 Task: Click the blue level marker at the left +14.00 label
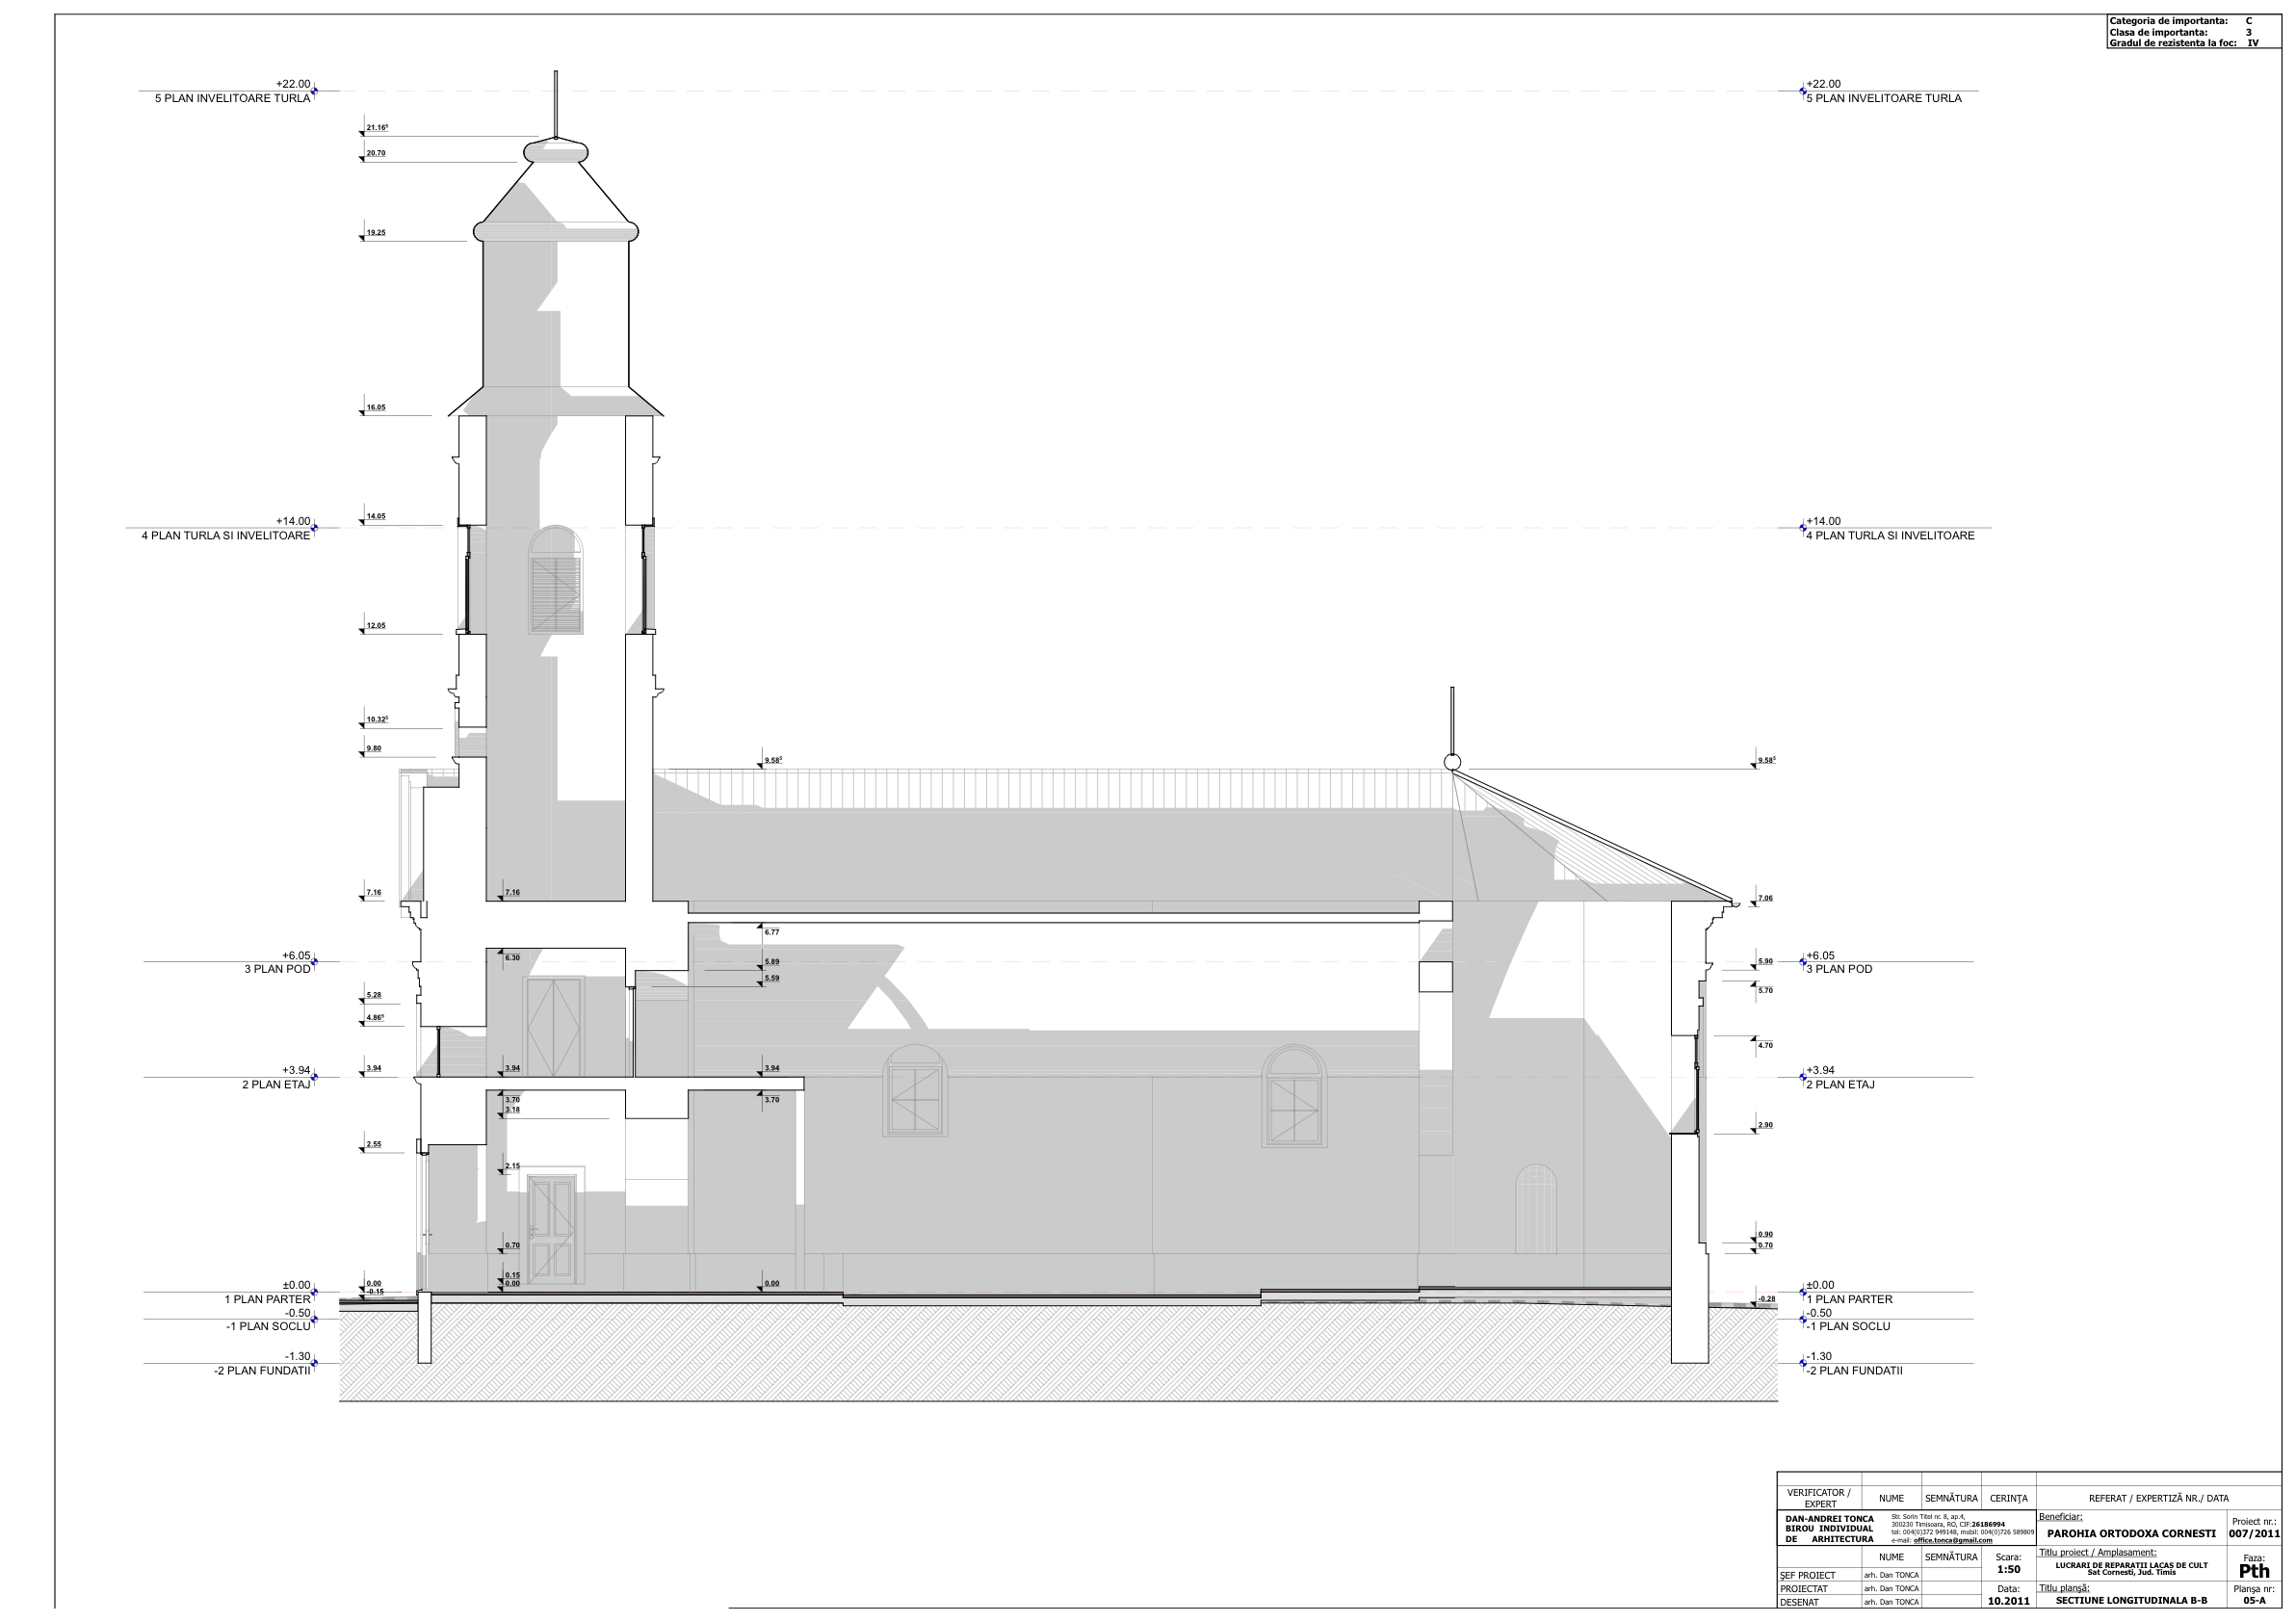[x=314, y=528]
